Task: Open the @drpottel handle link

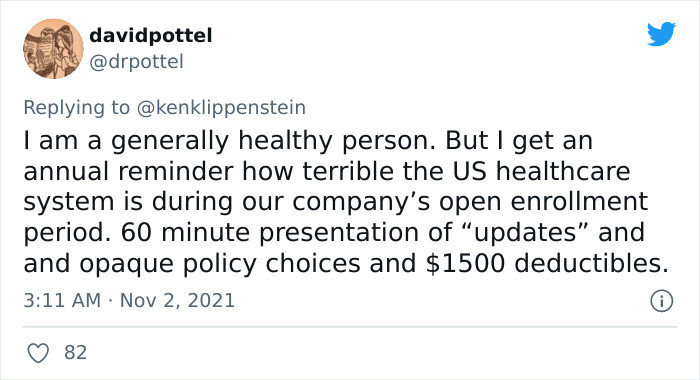Action: point(136,62)
